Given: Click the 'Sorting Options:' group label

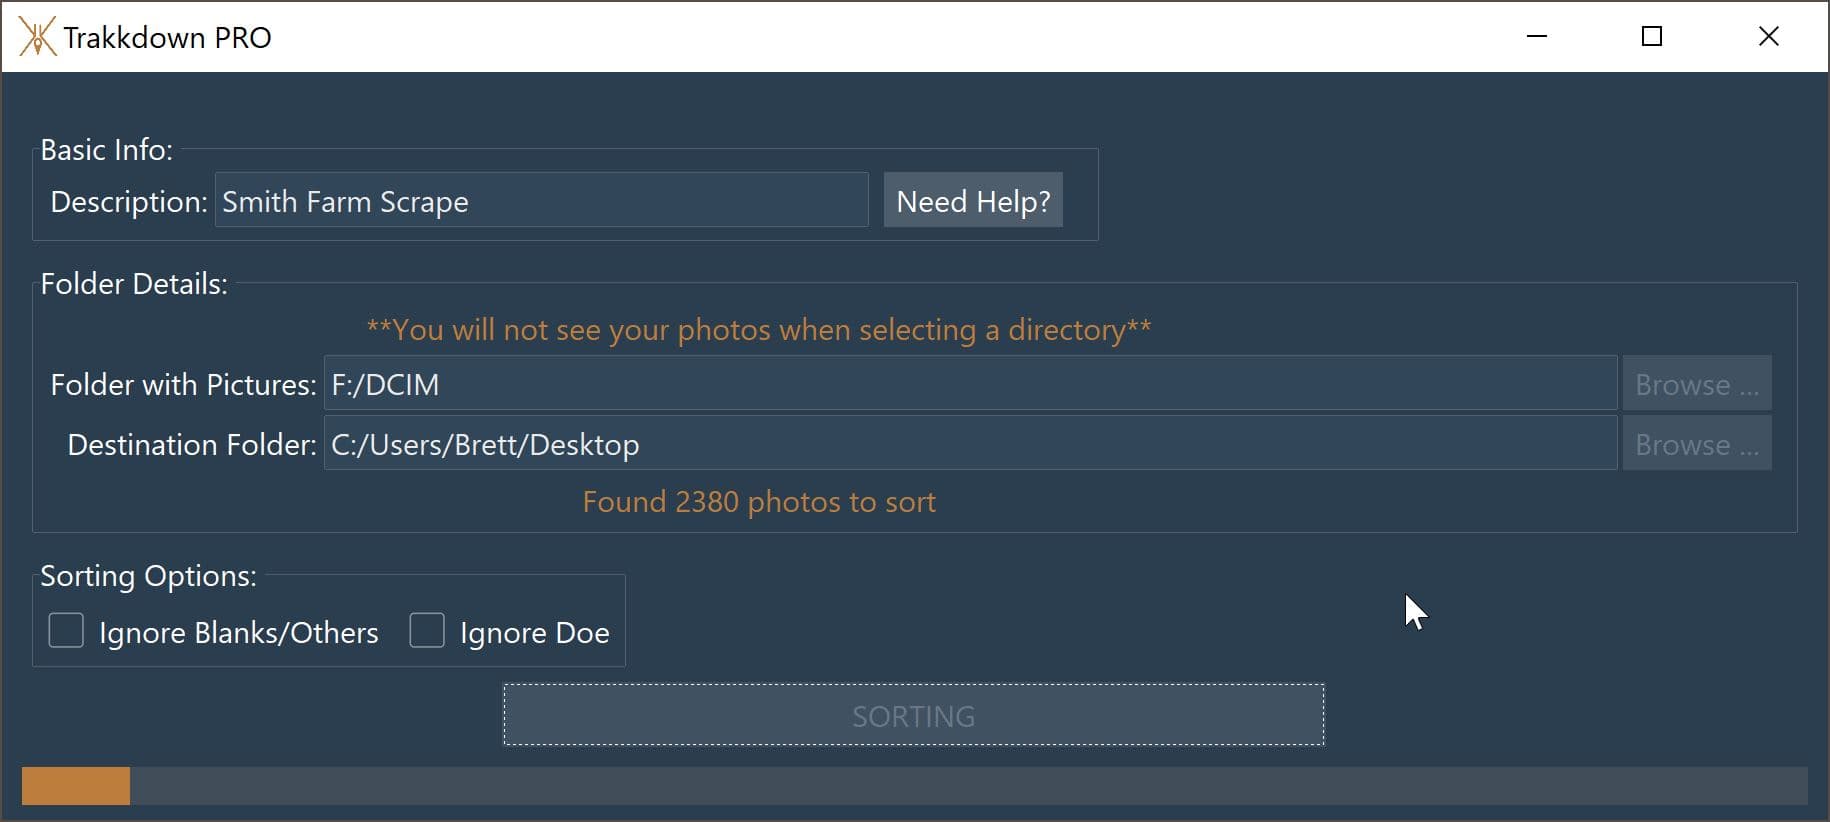Looking at the screenshot, I should (148, 576).
